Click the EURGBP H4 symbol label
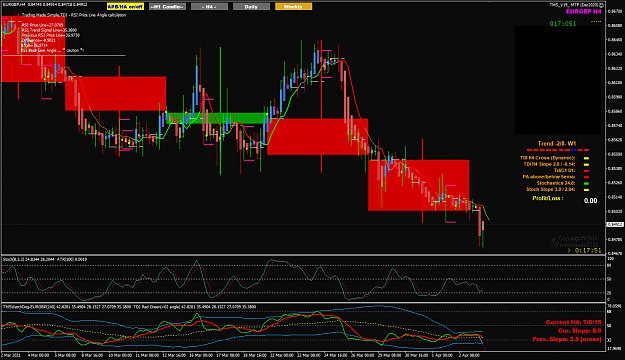Viewport: 625px width, 360px height. (x=584, y=12)
